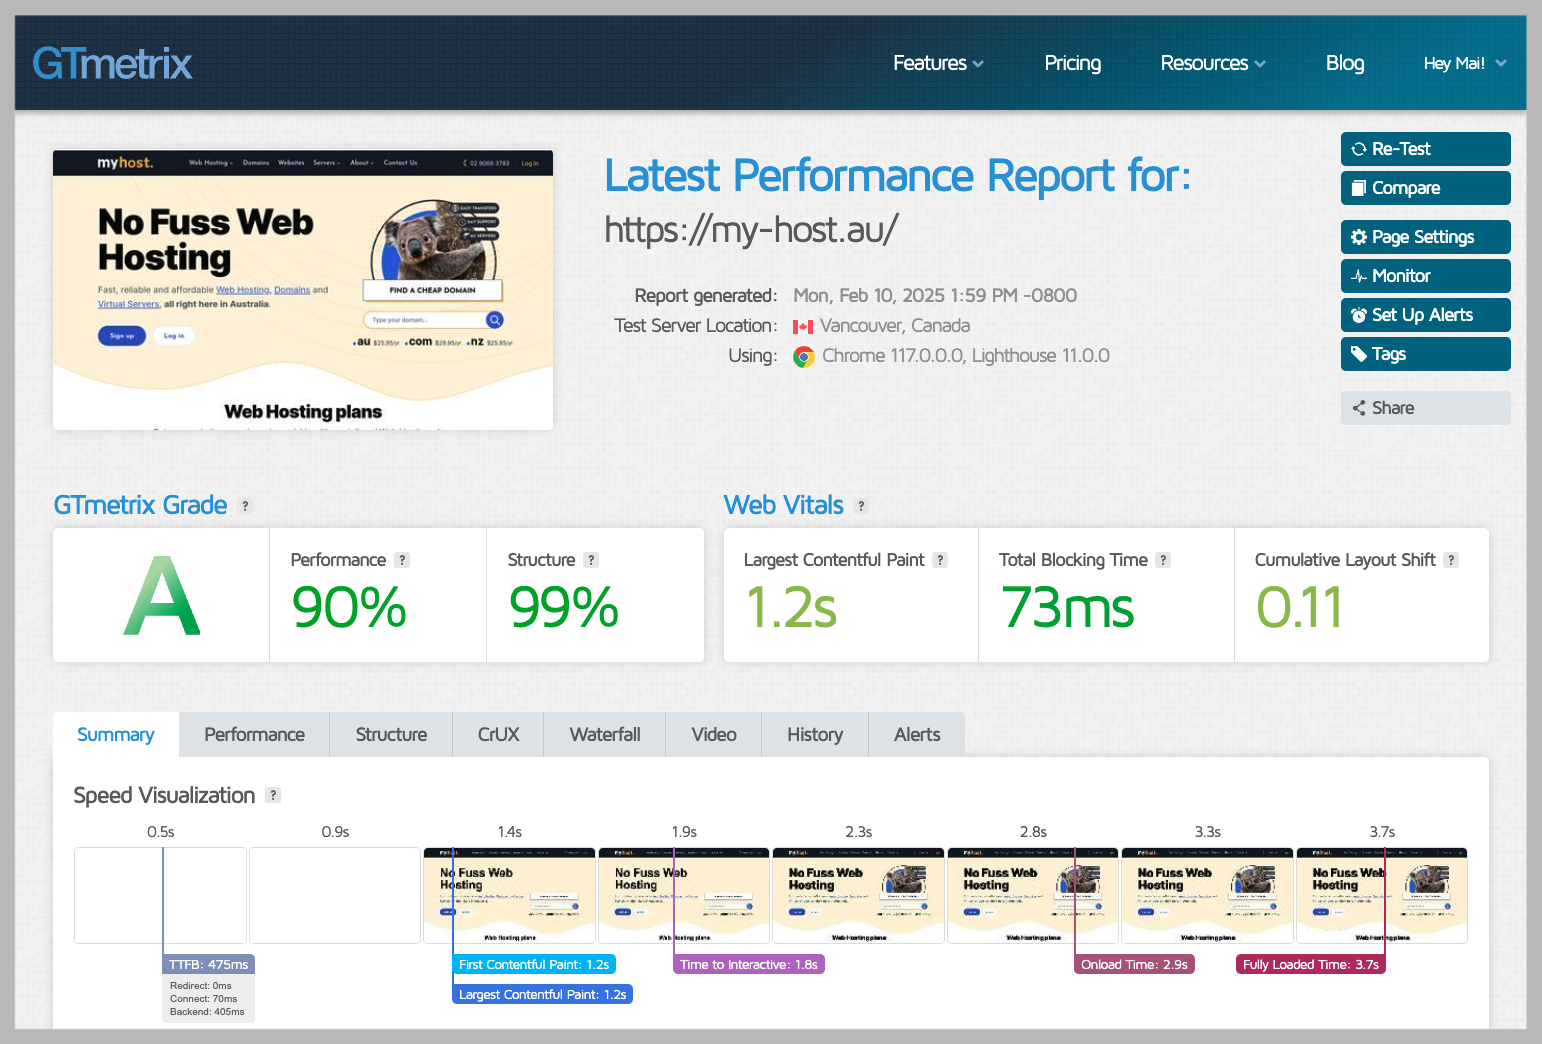This screenshot has height=1044, width=1542.
Task: Open the Hey Mai! account menu
Action: pos(1464,64)
